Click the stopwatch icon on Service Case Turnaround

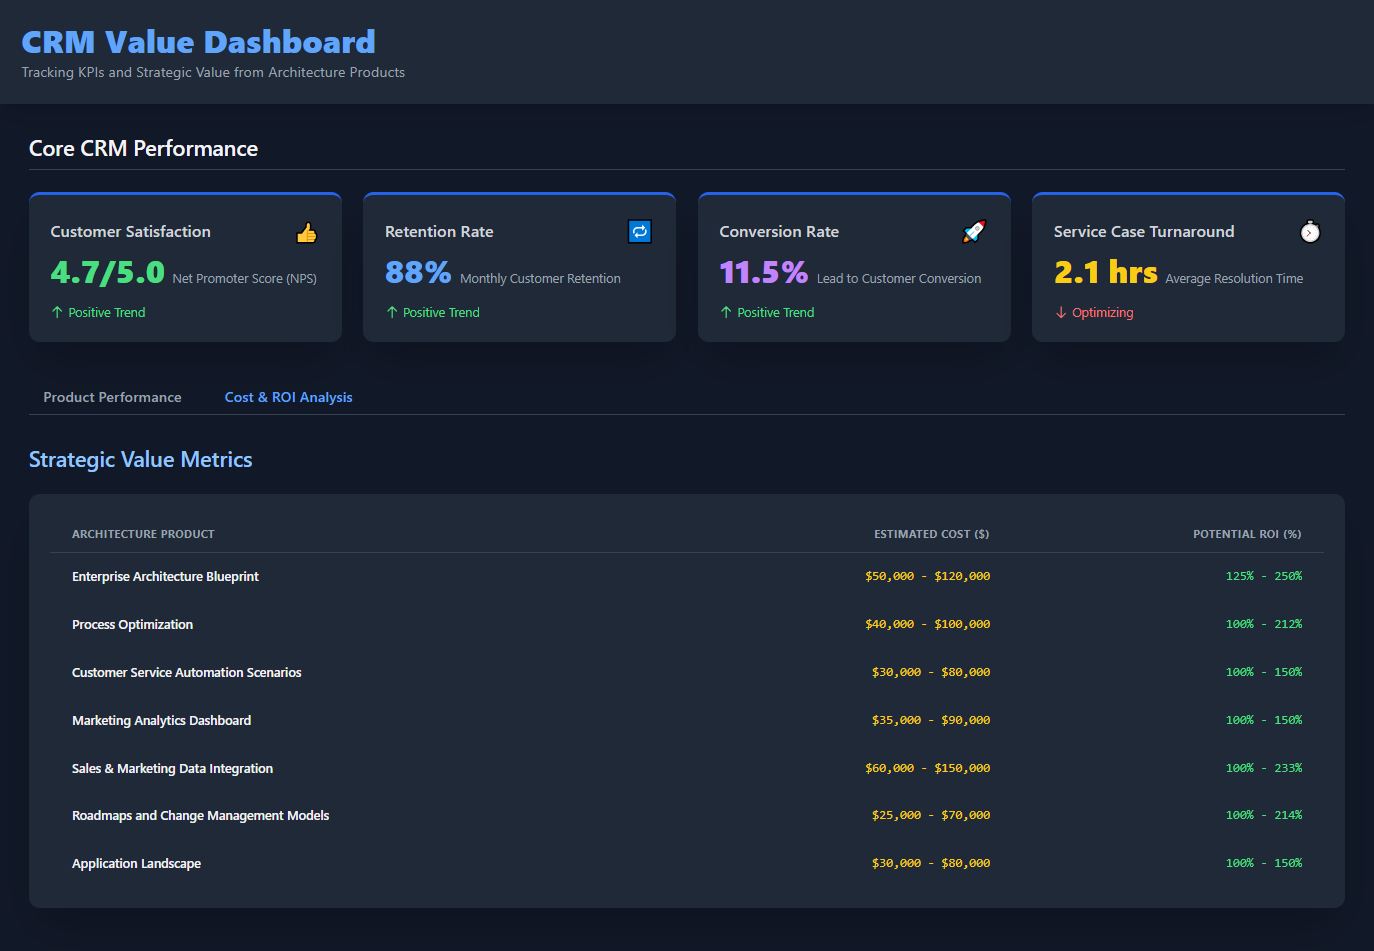point(1309,232)
